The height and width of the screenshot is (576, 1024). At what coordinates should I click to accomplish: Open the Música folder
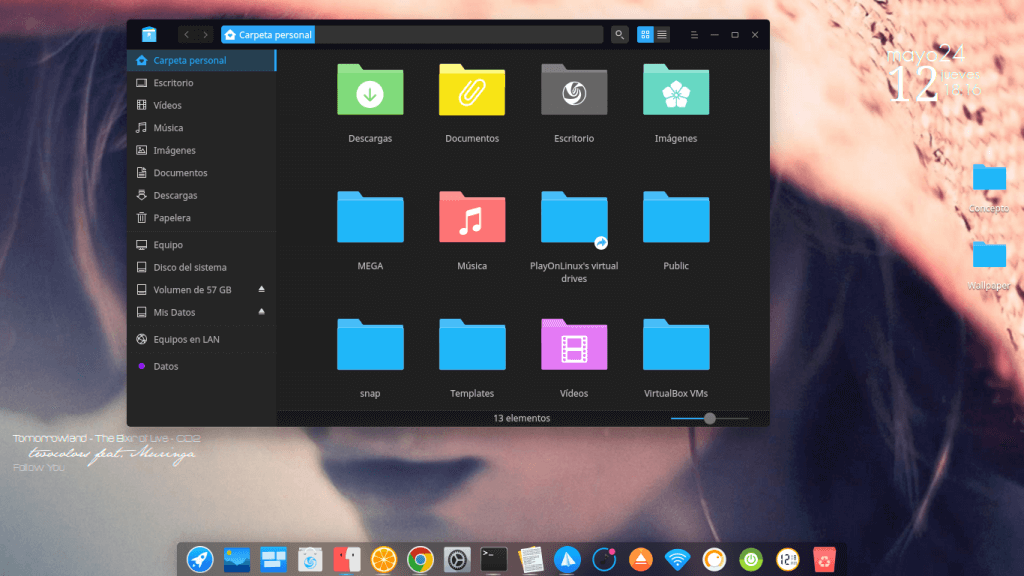click(x=472, y=218)
